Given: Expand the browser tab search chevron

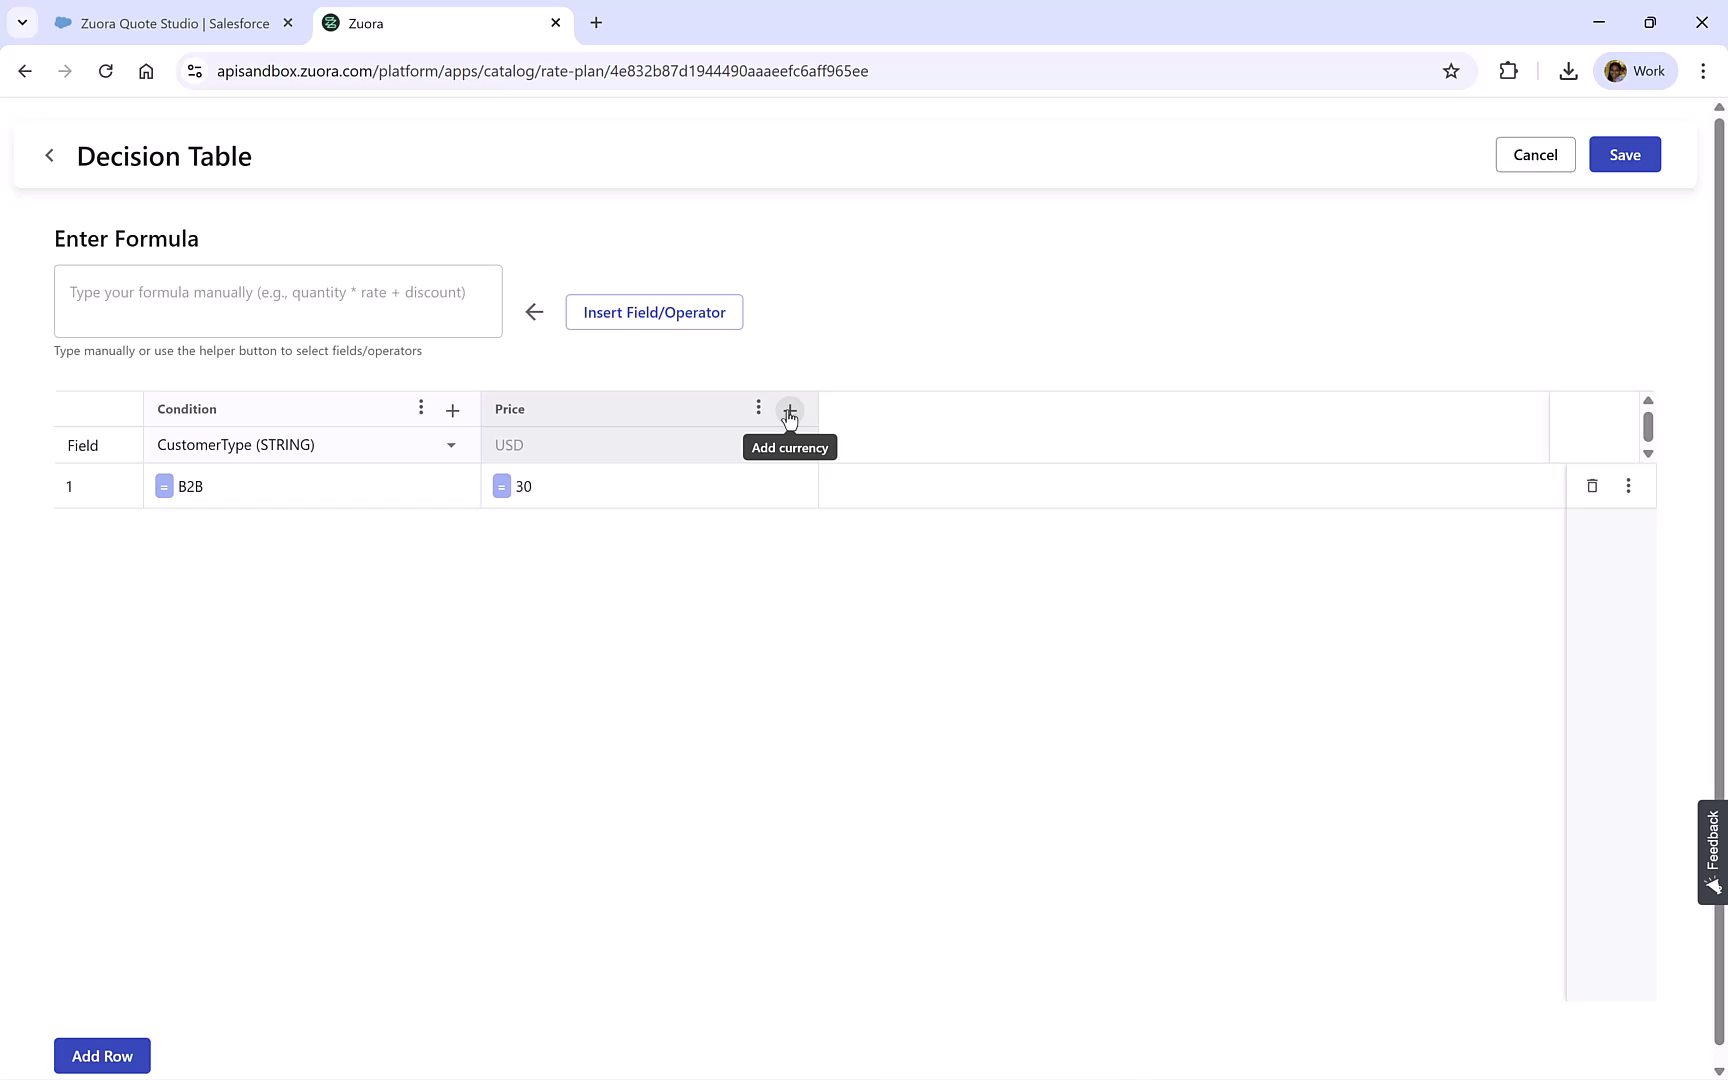Looking at the screenshot, I should [x=22, y=22].
